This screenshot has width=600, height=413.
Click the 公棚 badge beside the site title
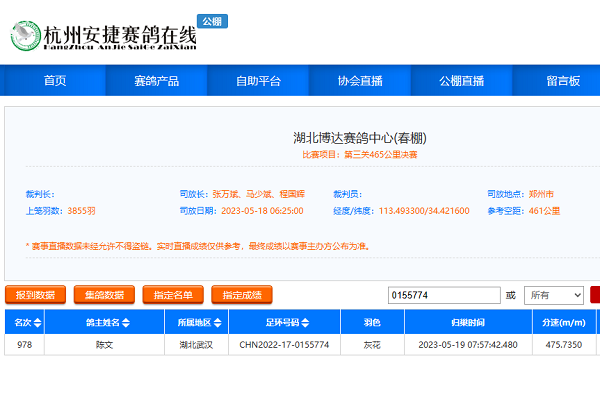click(212, 21)
